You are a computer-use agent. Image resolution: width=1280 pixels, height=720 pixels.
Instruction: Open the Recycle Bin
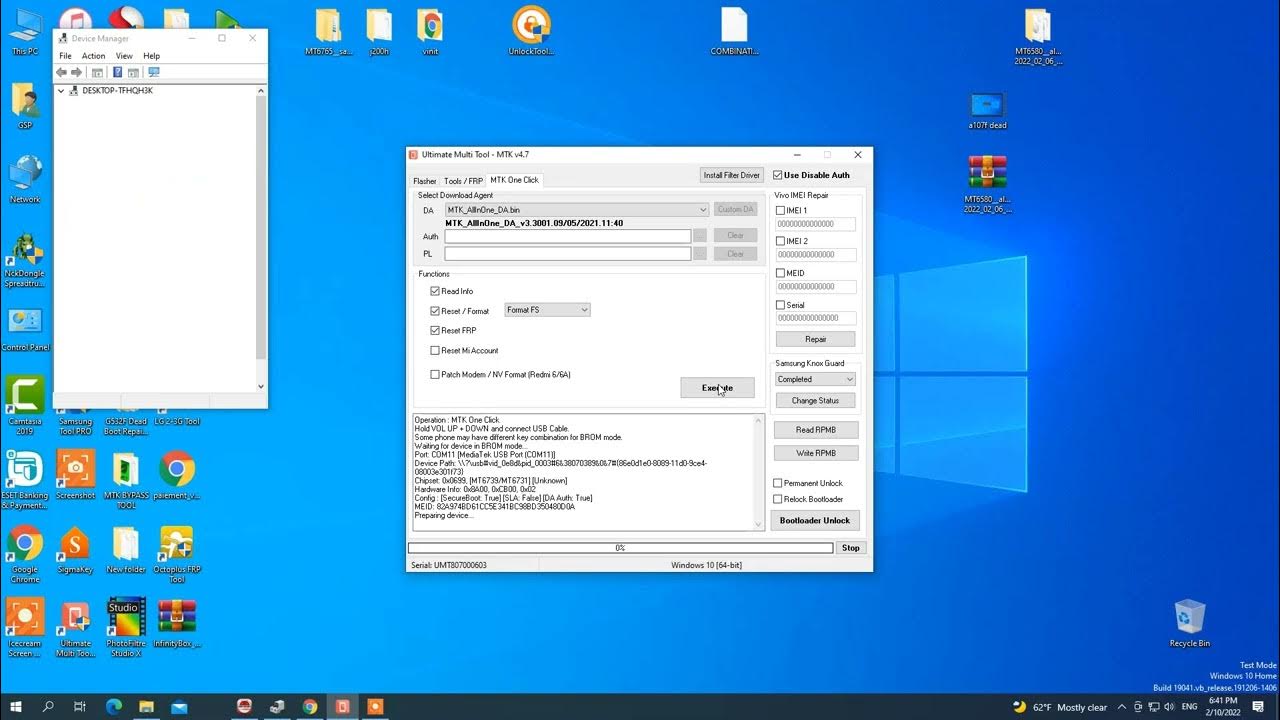click(1189, 623)
